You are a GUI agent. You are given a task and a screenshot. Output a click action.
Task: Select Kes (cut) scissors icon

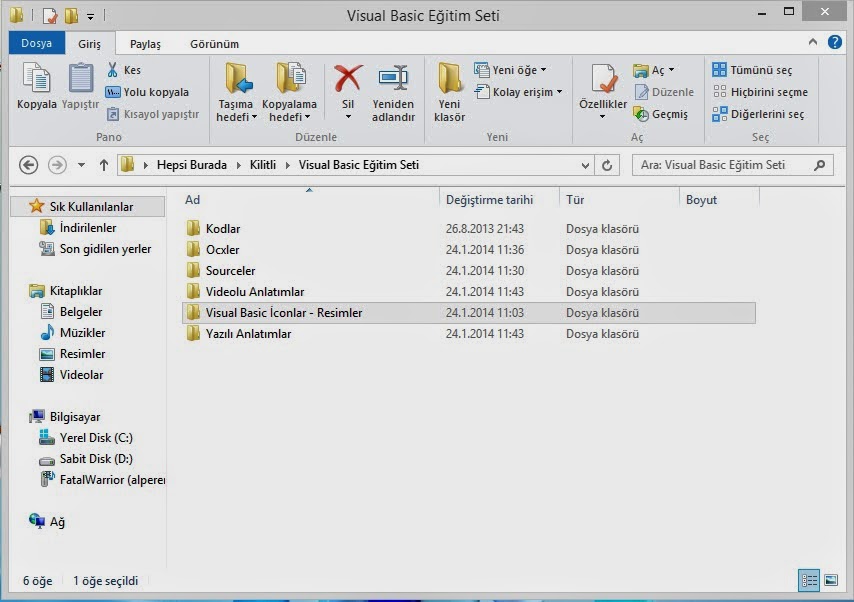pos(113,70)
